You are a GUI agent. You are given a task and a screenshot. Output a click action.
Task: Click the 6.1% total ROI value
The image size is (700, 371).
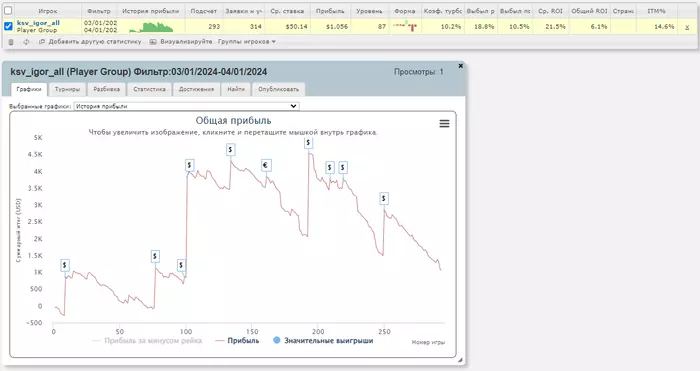point(599,27)
